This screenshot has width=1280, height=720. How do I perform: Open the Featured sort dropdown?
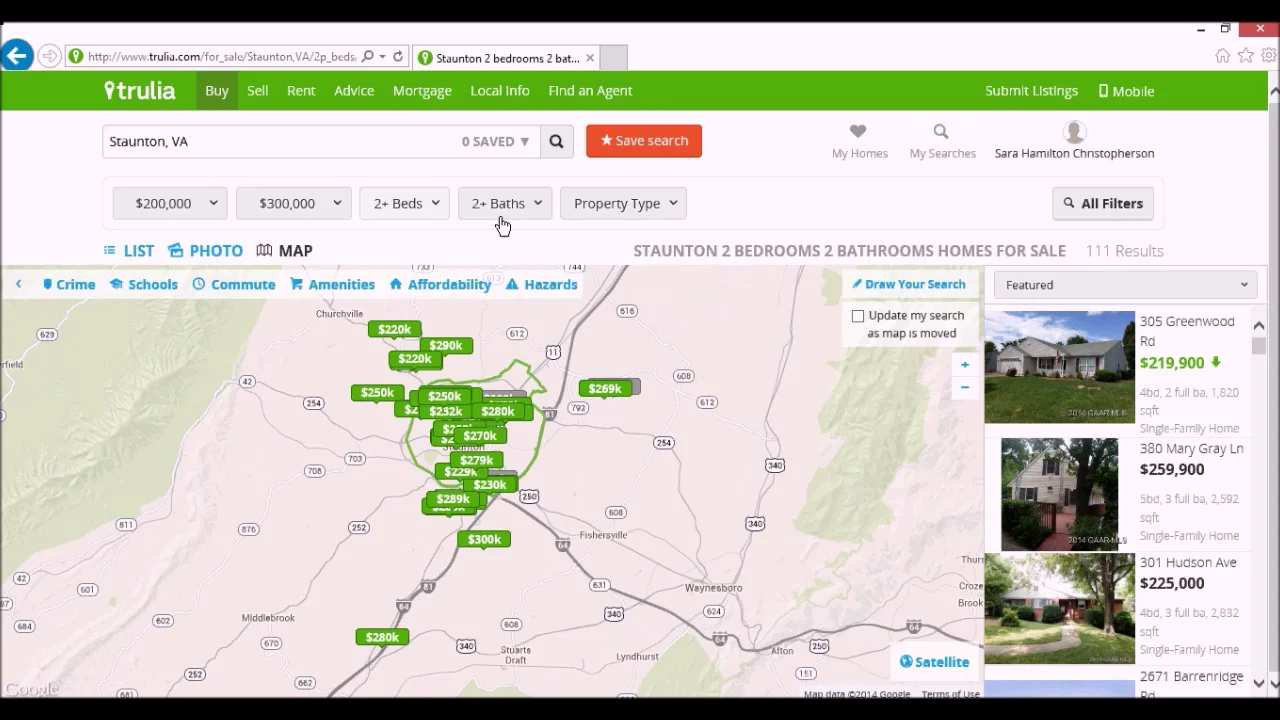(1126, 286)
